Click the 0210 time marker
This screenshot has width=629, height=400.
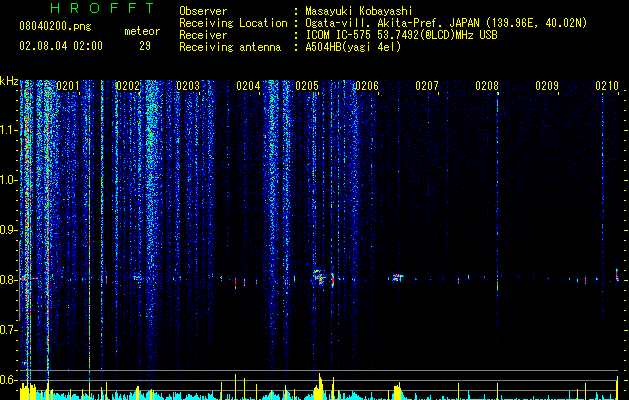click(x=607, y=85)
